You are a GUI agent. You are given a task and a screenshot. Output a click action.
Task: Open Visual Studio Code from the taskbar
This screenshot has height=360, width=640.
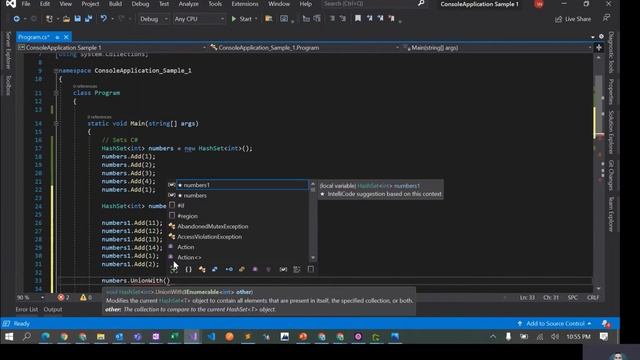(x=211, y=337)
